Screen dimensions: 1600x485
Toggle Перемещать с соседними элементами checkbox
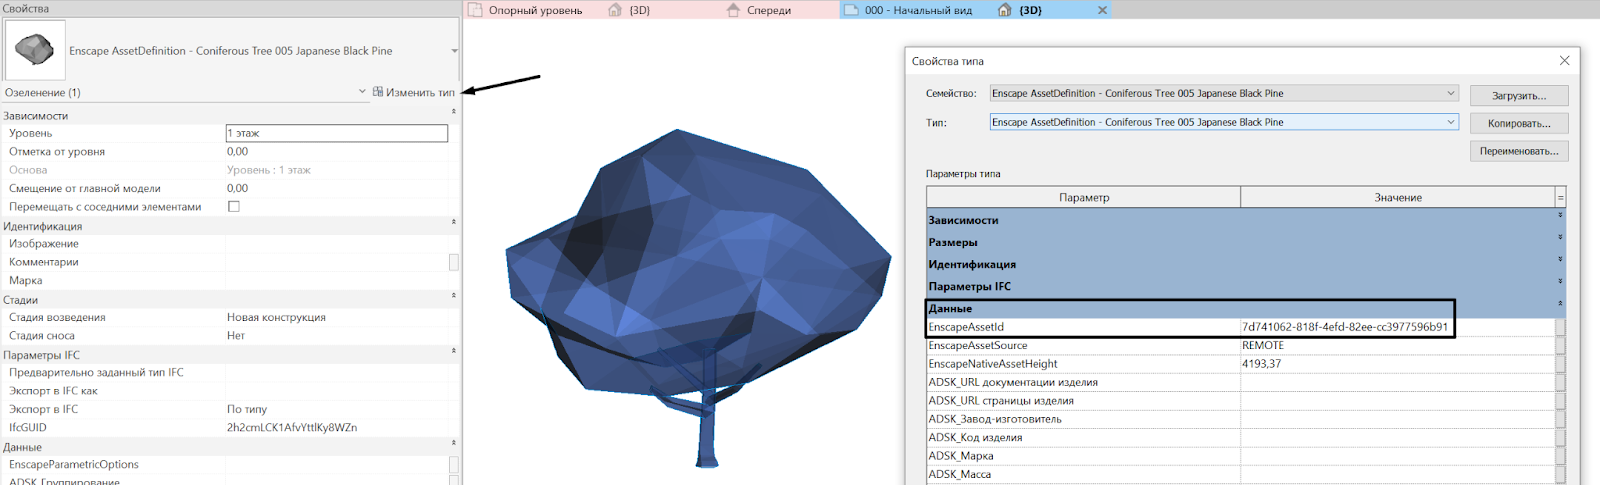tap(234, 207)
